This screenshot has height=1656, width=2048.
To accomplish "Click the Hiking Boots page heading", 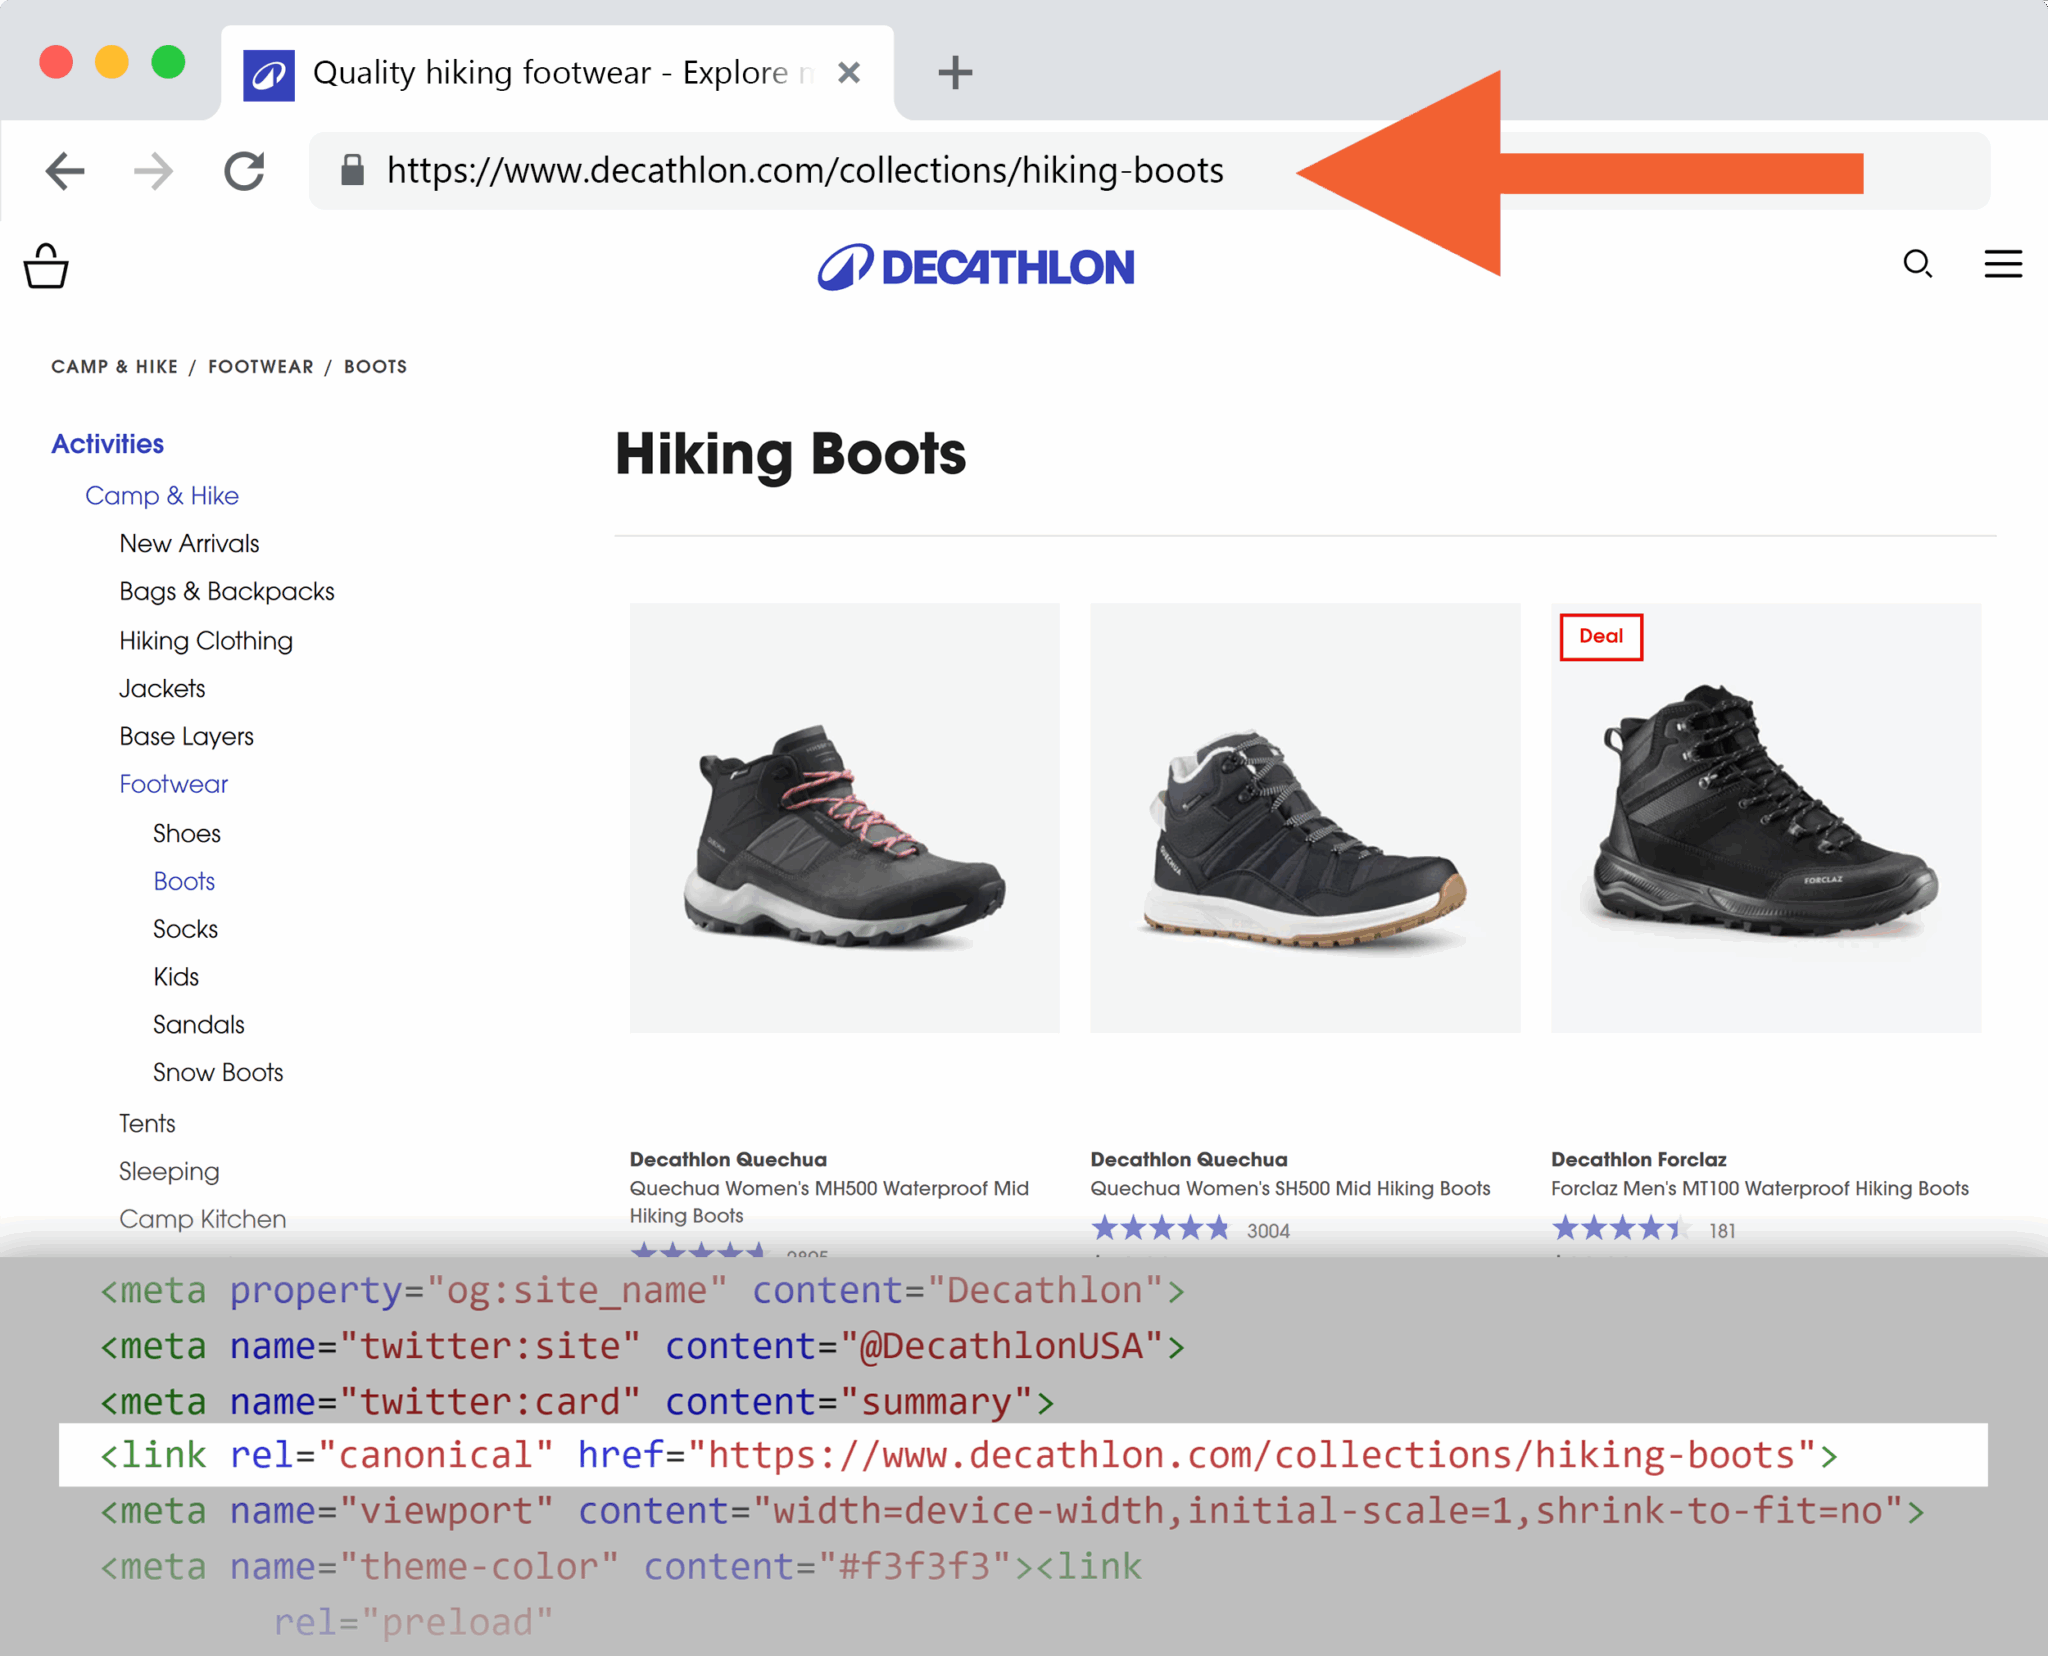I will click(790, 455).
